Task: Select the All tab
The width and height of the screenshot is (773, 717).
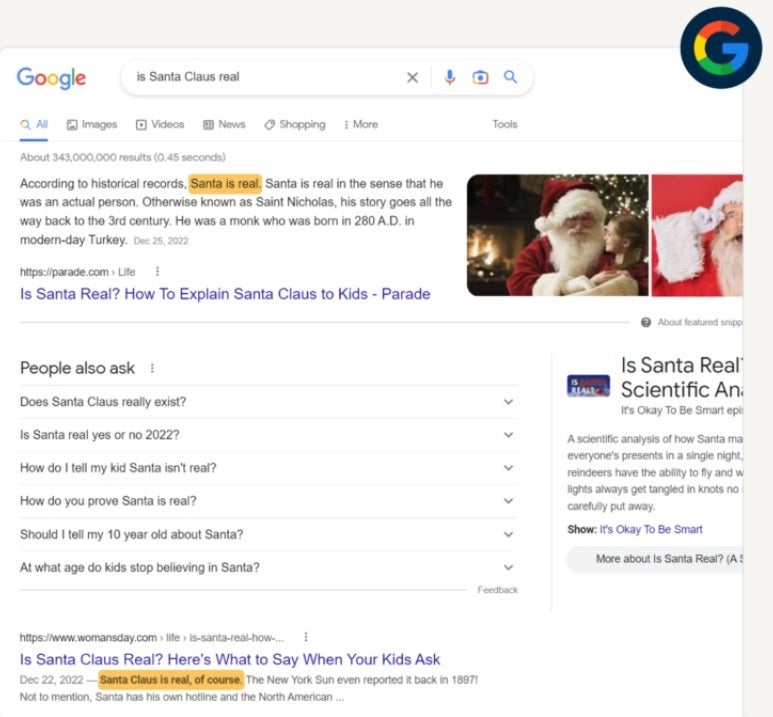Action: [34, 124]
